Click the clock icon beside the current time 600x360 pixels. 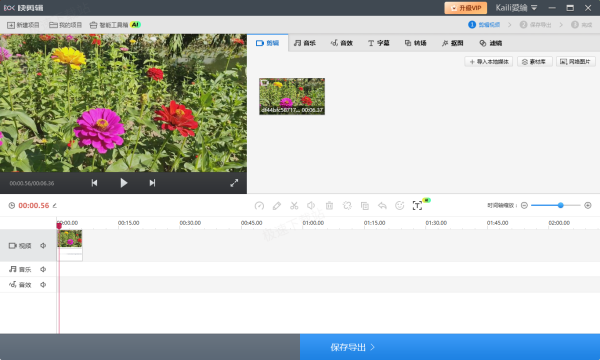coord(12,206)
